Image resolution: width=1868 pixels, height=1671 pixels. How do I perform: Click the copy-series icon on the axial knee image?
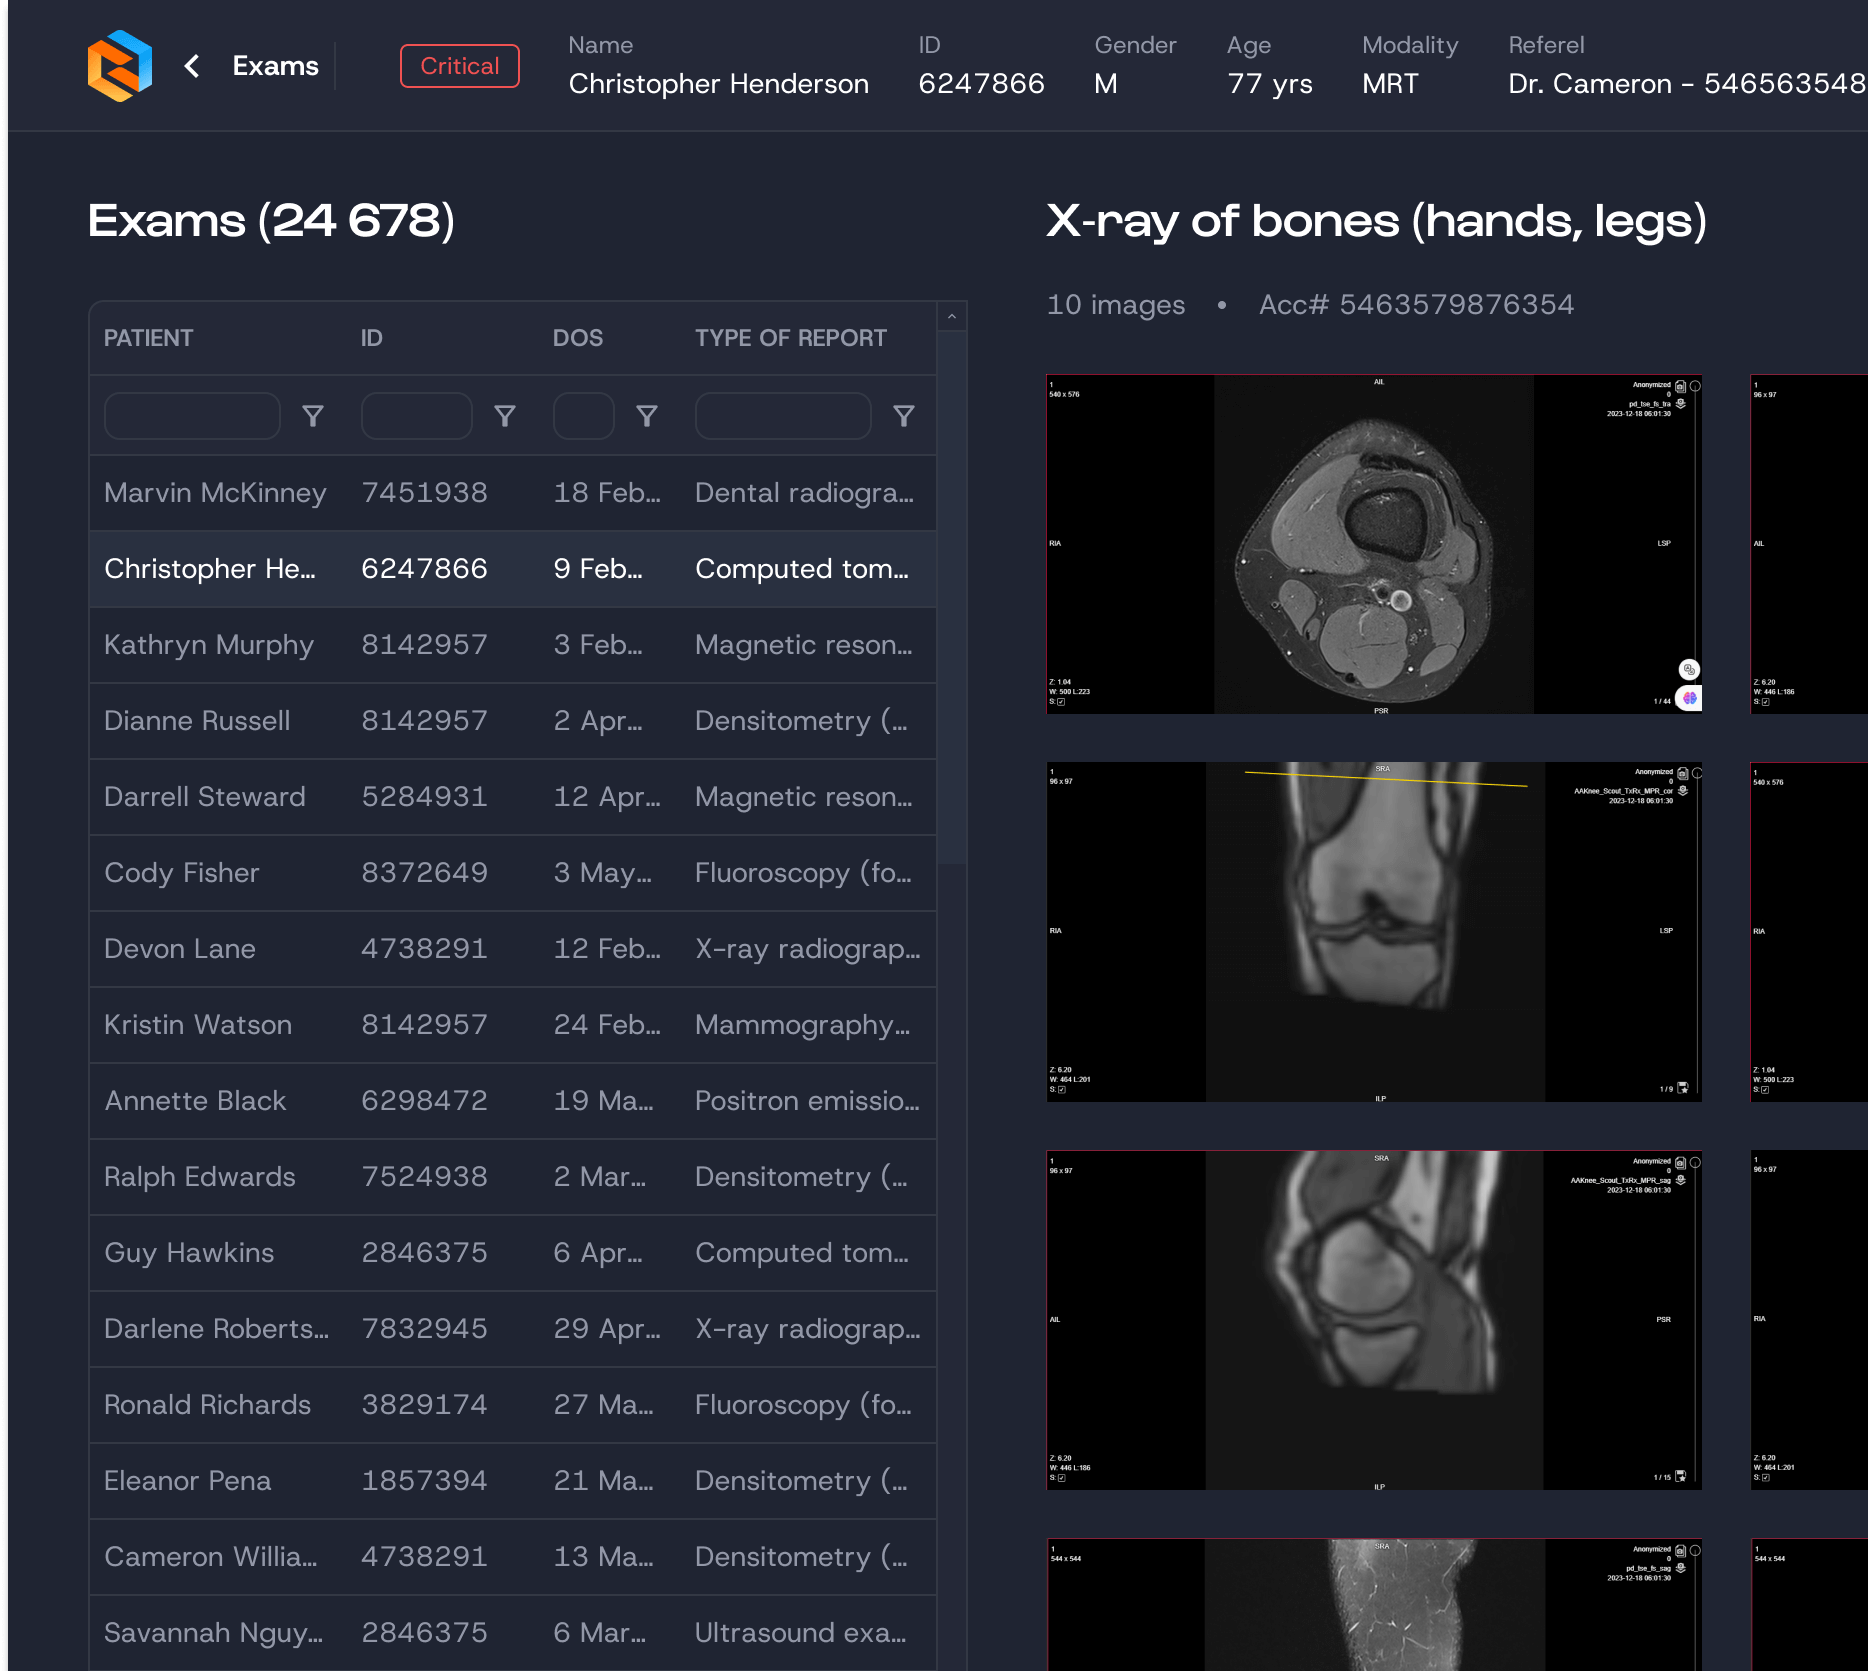(1681, 386)
